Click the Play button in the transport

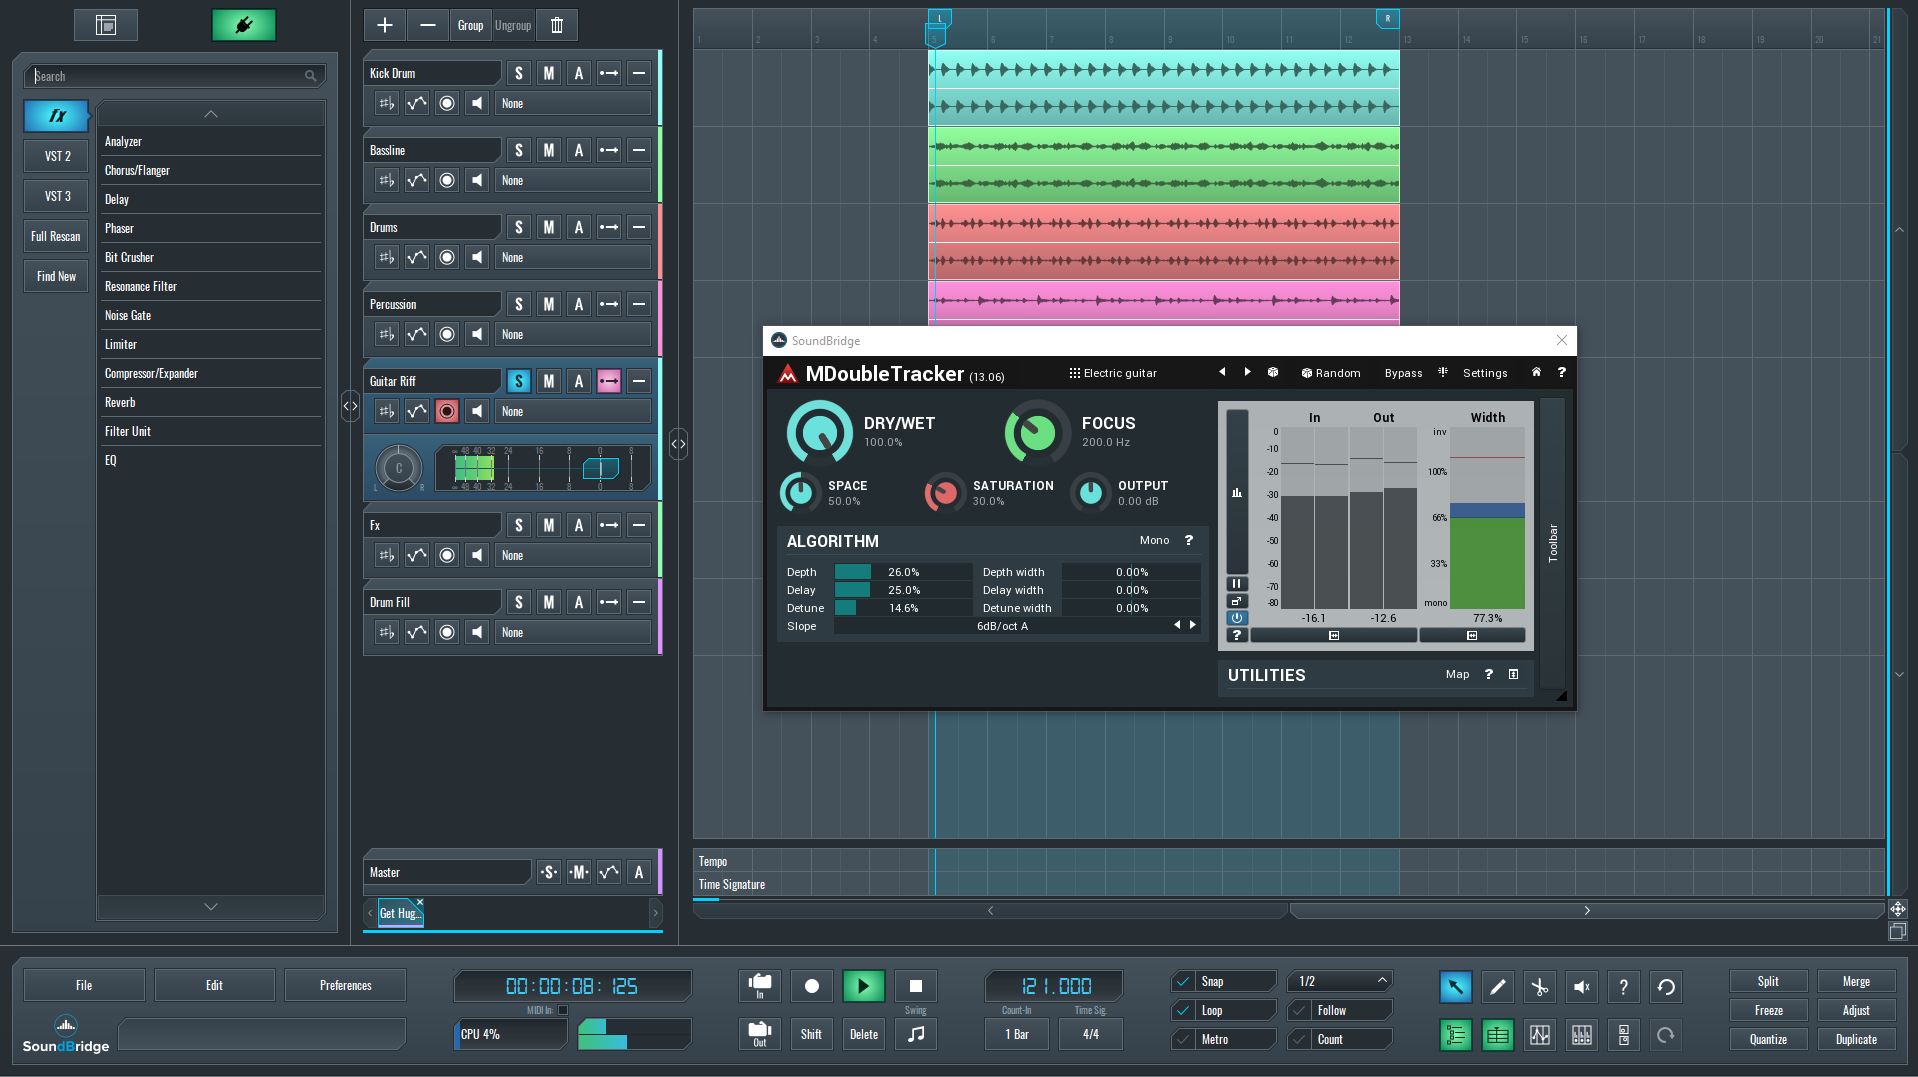click(863, 986)
